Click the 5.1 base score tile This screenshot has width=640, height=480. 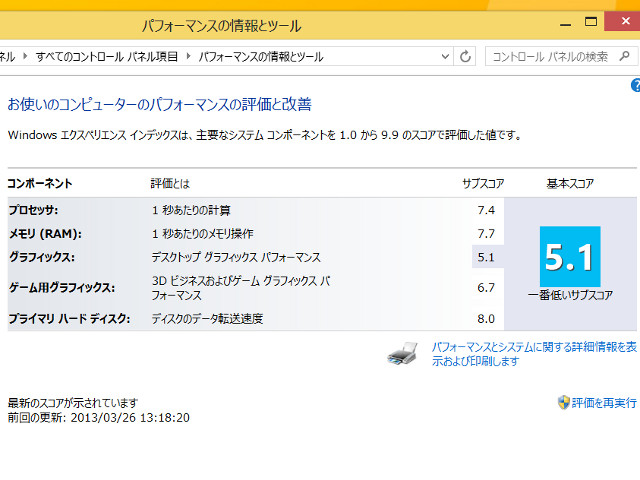pyautogui.click(x=570, y=257)
